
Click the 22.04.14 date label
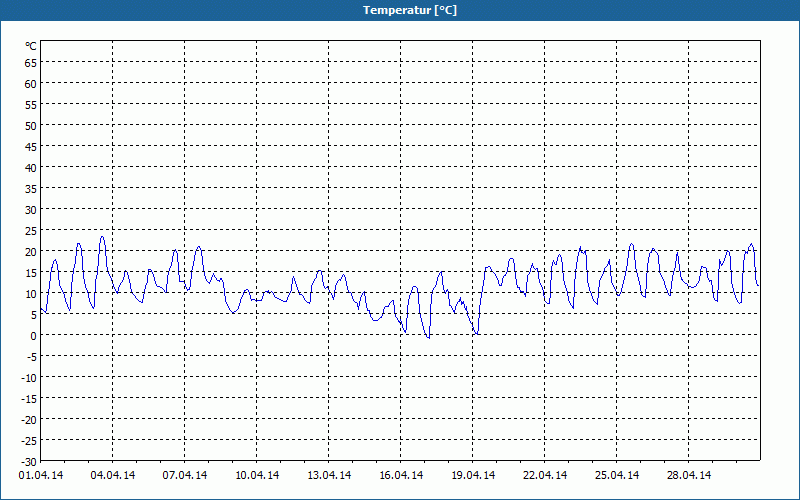[544, 475]
